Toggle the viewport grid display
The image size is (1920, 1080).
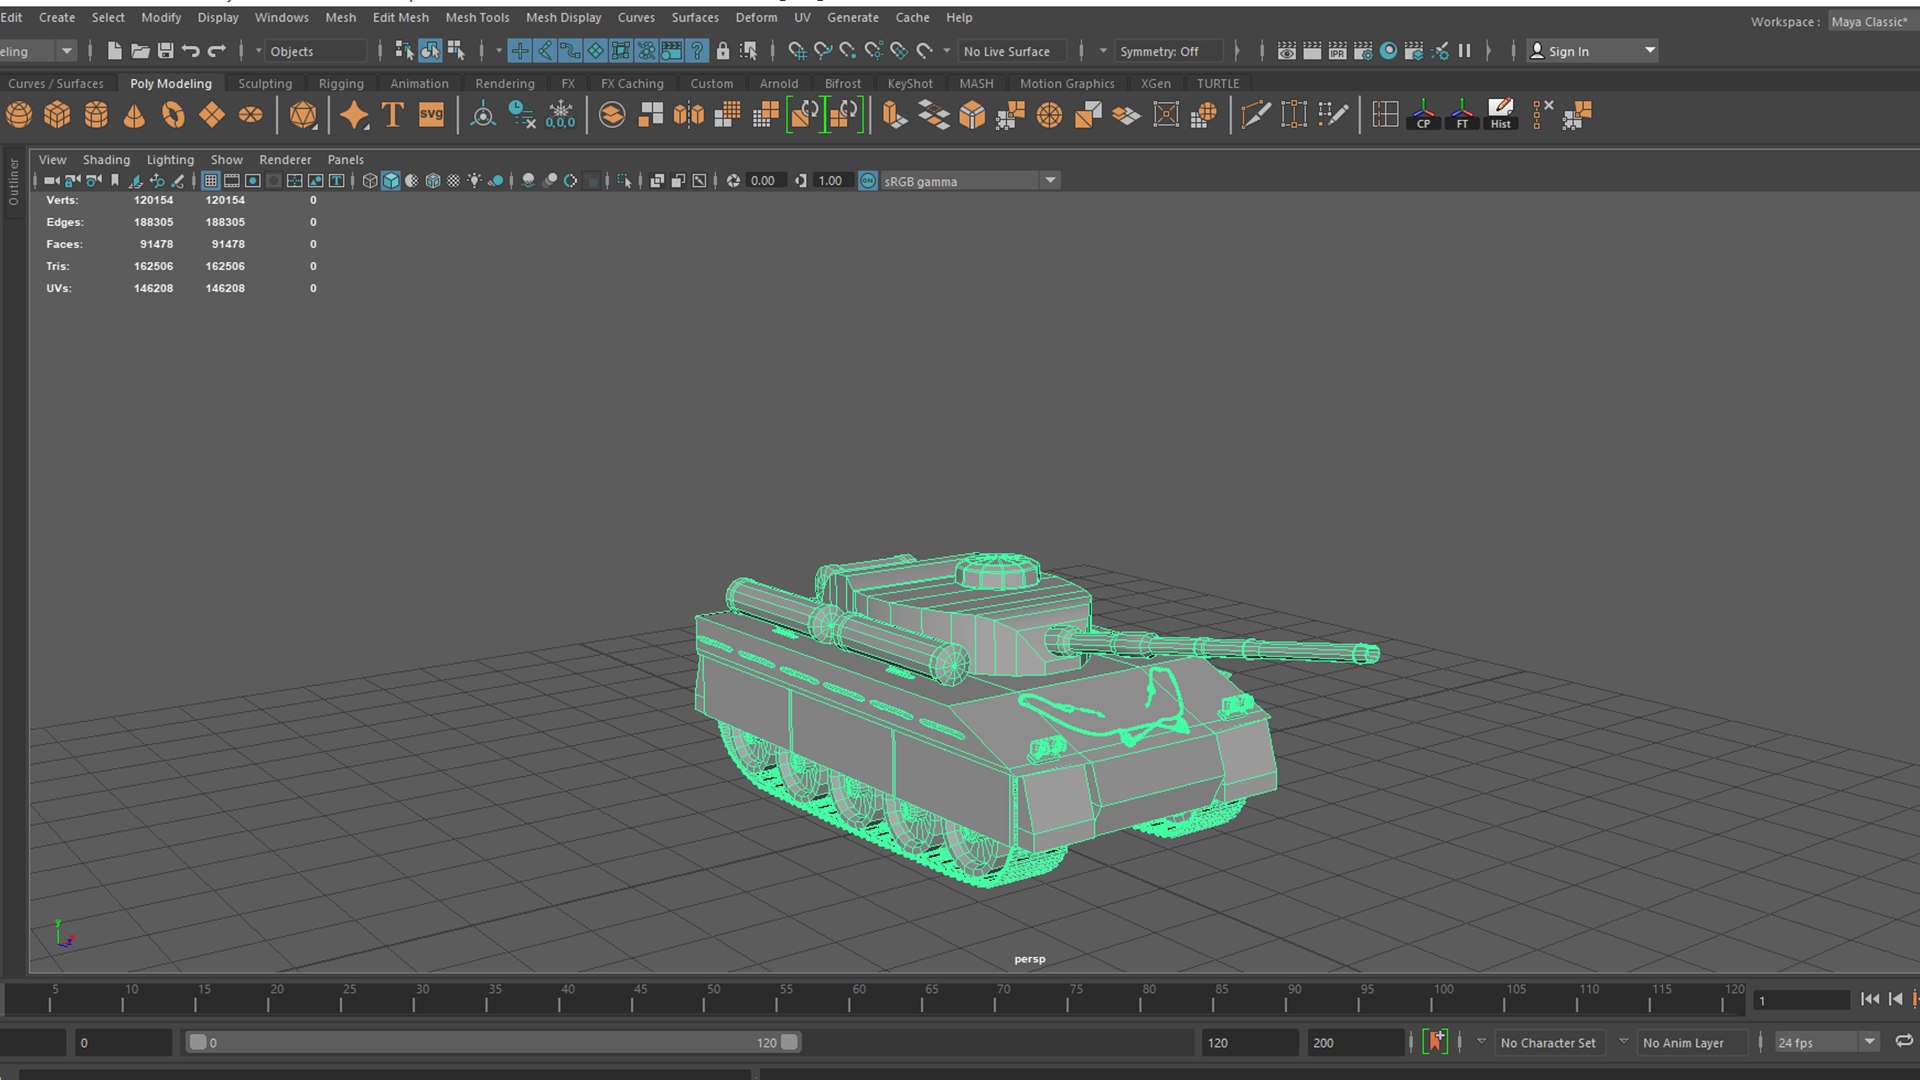pyautogui.click(x=210, y=181)
